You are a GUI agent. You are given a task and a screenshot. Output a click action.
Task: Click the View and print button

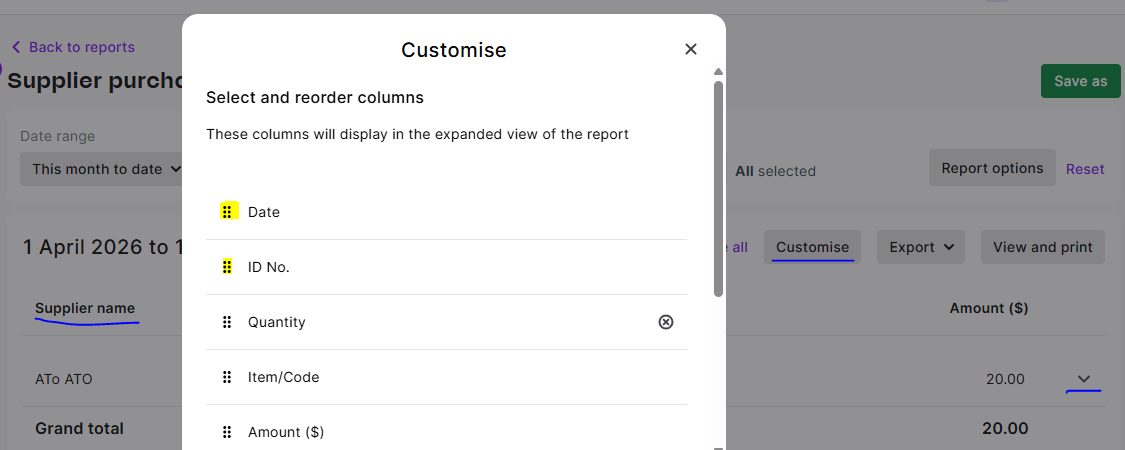1042,247
